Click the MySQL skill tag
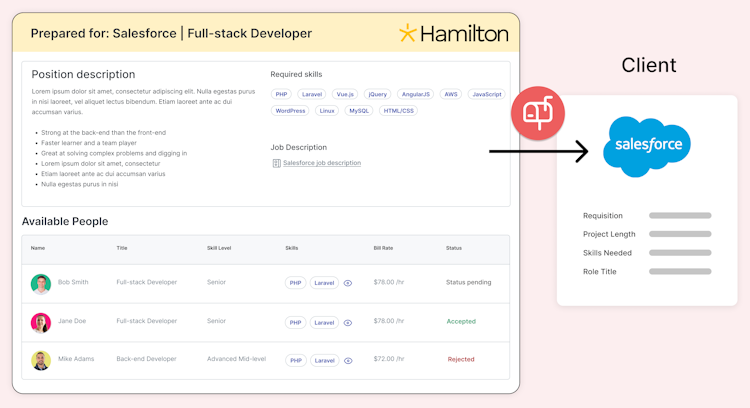 (x=359, y=110)
